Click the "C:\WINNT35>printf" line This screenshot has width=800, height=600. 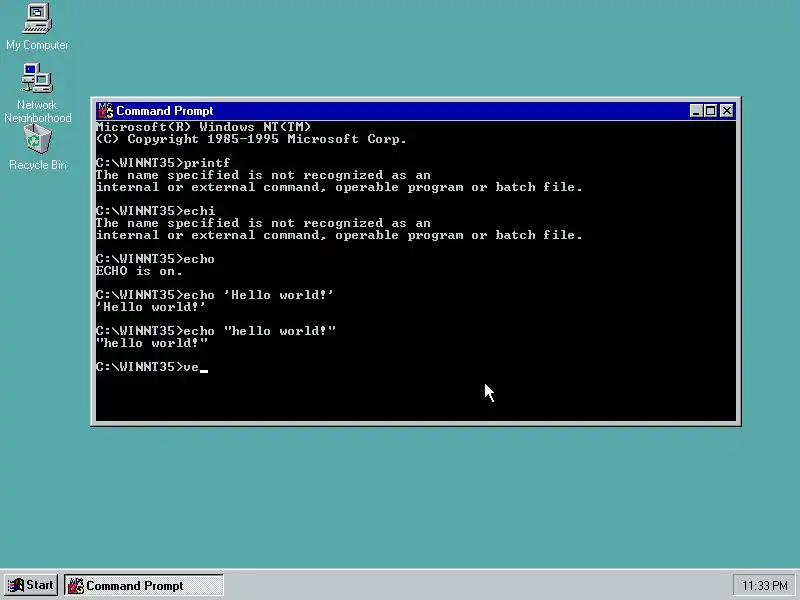163,163
